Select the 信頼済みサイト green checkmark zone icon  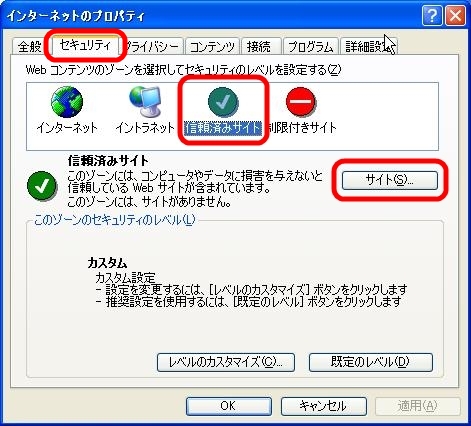223,101
